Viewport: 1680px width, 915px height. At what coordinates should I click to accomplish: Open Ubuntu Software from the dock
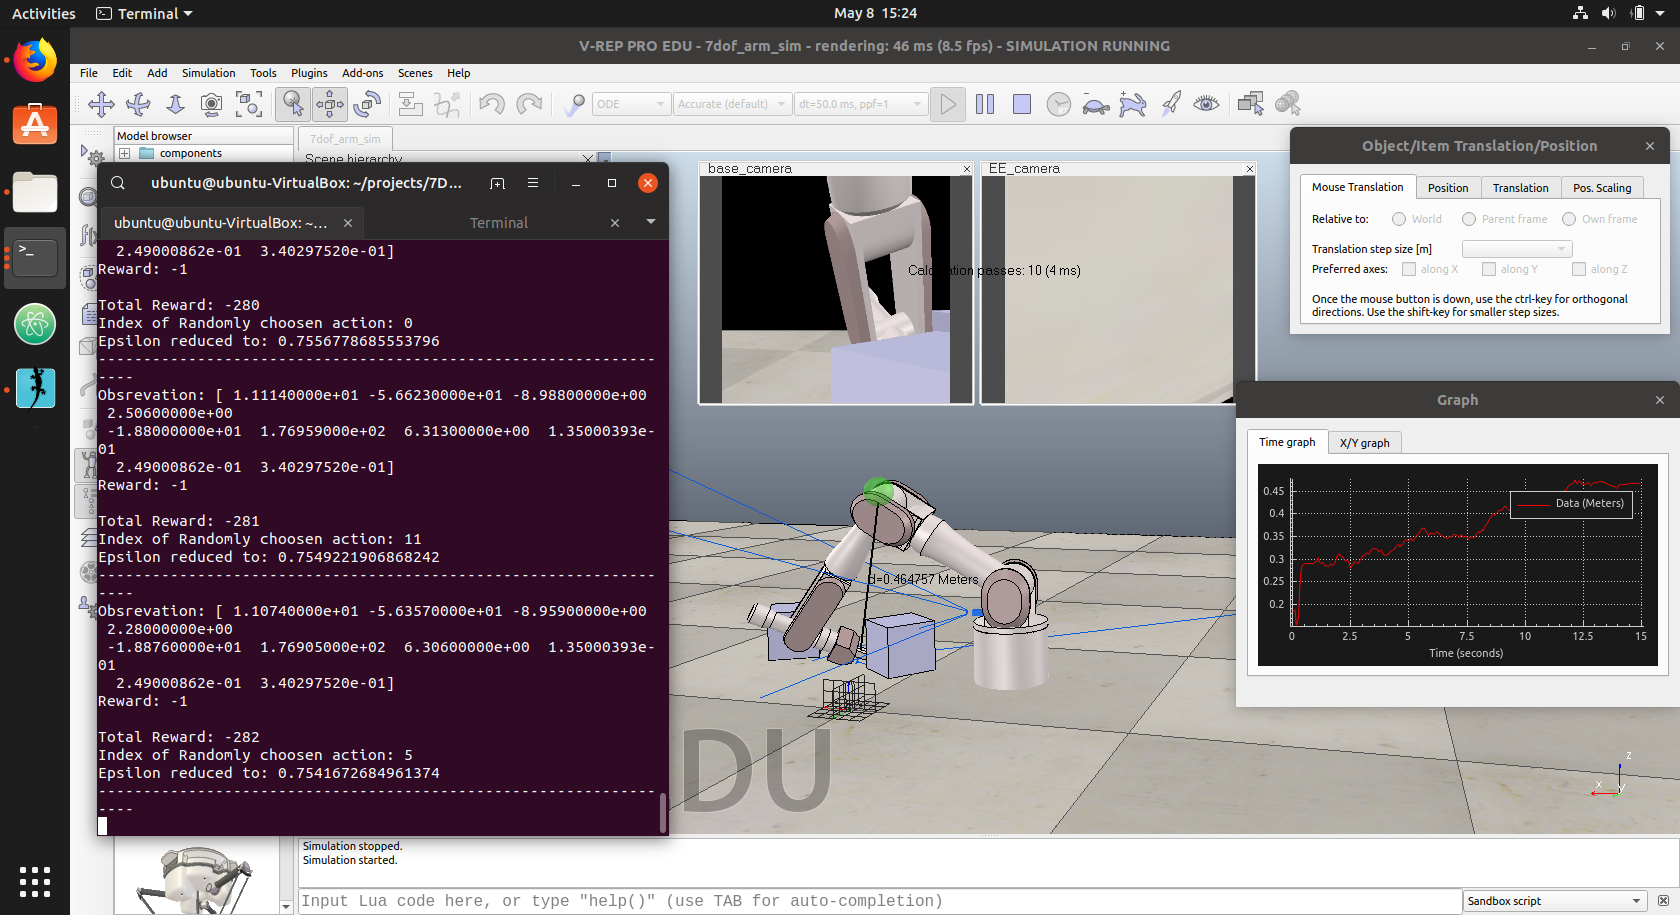(35, 125)
